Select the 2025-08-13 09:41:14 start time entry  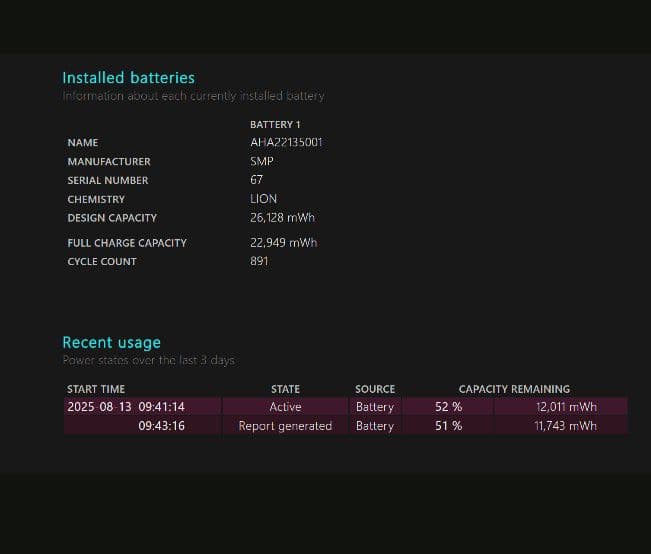[126, 407]
